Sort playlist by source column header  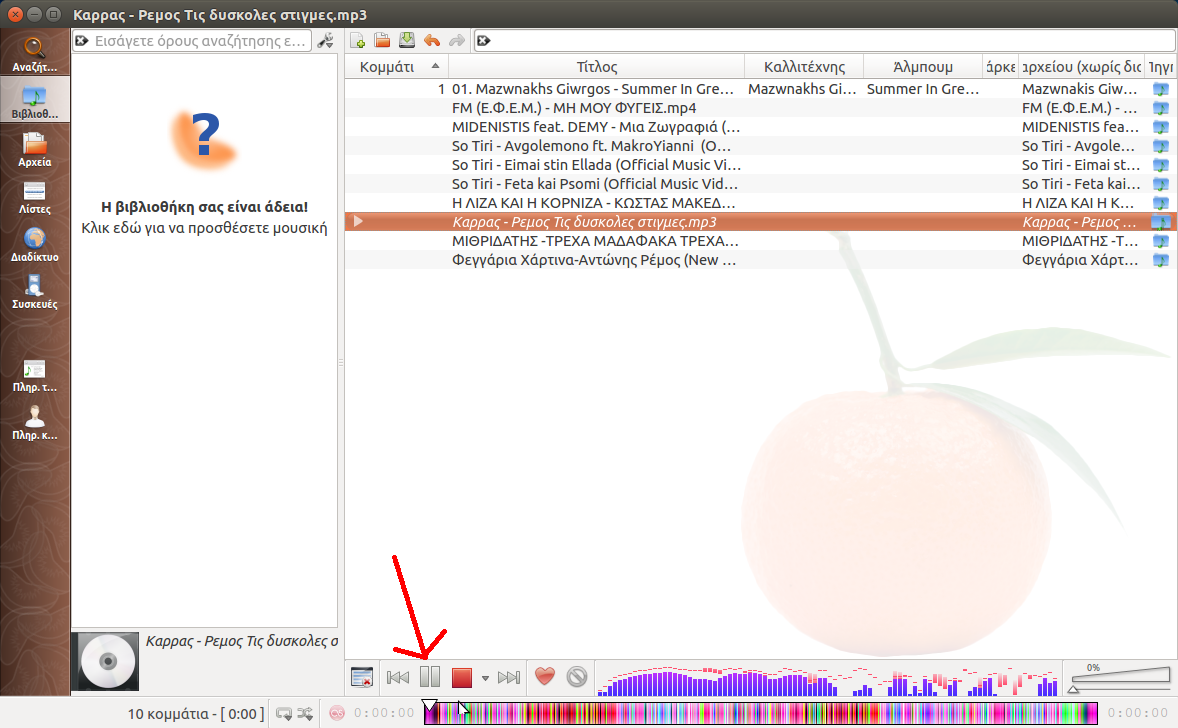pos(1161,67)
